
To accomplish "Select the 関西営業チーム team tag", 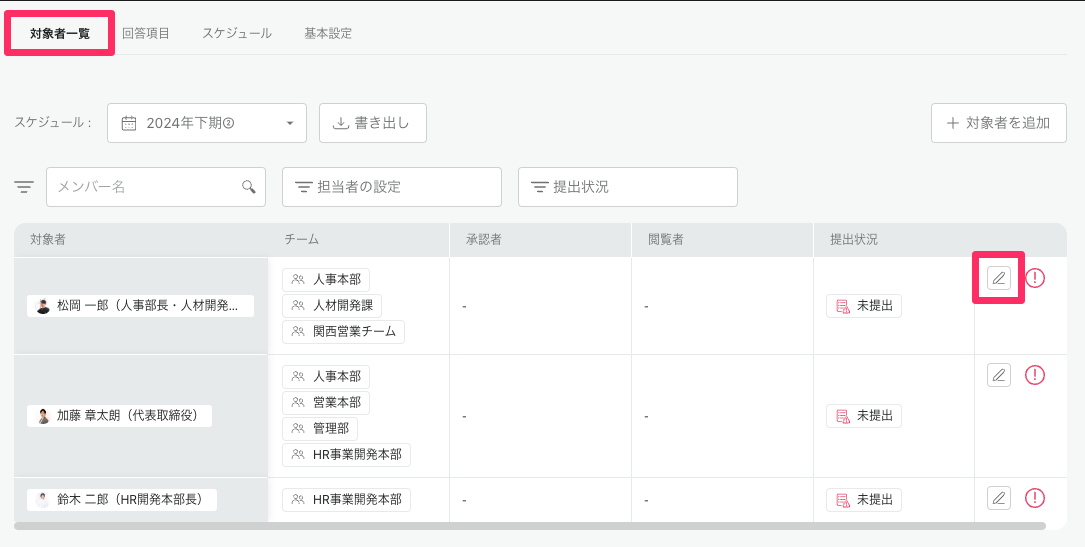I will click(x=343, y=332).
